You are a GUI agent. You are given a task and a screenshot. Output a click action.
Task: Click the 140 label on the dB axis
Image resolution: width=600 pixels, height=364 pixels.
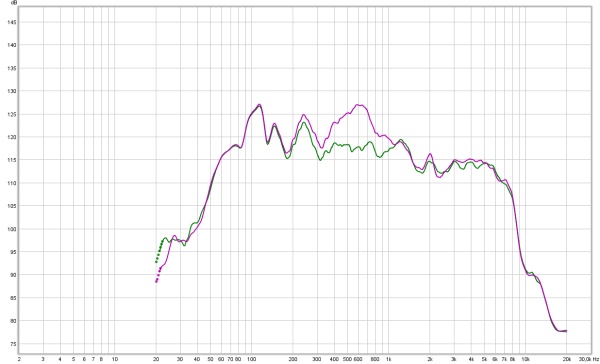[12, 45]
